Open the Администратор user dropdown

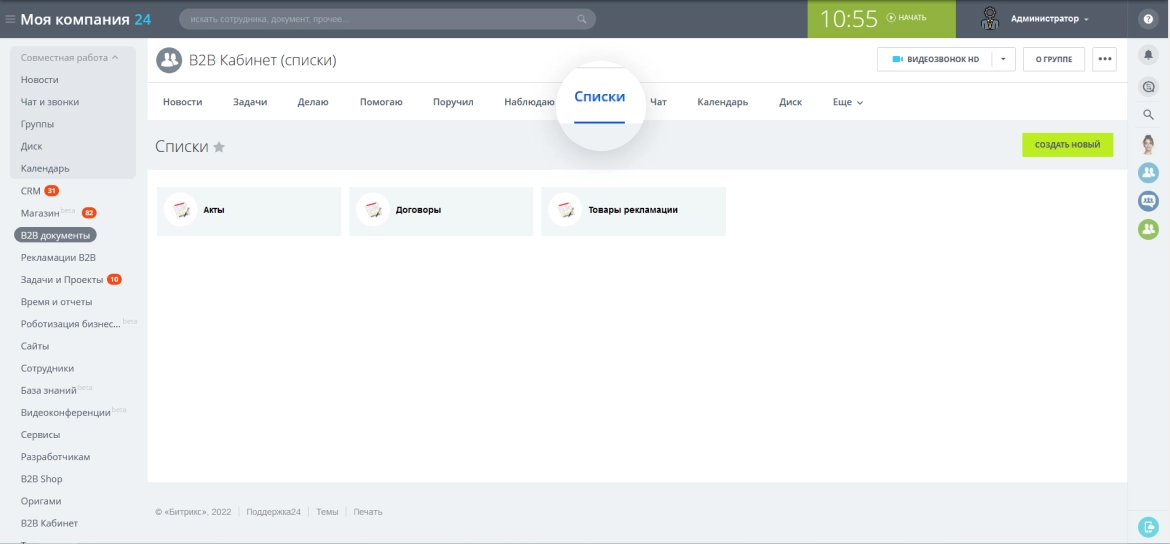coord(1049,19)
